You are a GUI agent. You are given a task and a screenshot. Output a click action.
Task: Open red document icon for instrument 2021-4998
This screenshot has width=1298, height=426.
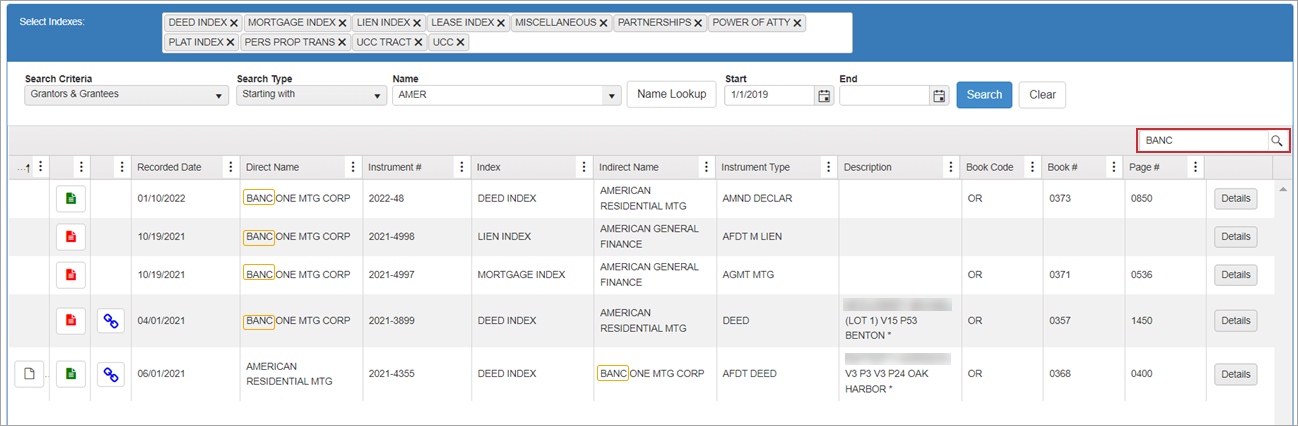(70, 237)
